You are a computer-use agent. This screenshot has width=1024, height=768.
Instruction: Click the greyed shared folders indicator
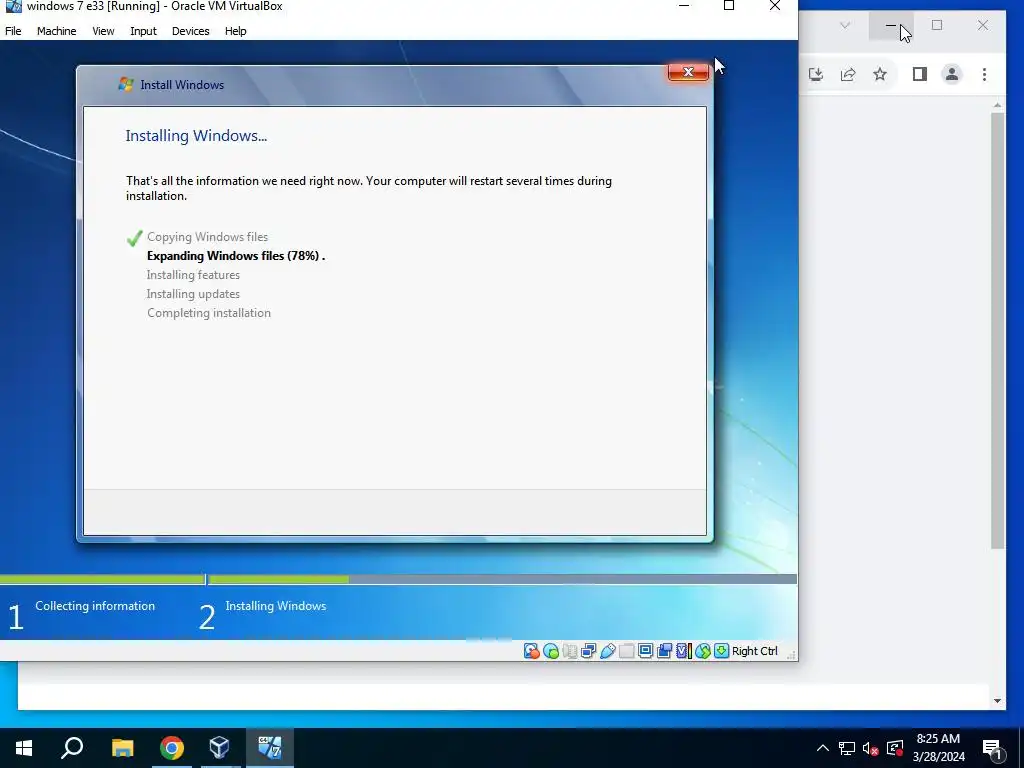(x=626, y=651)
